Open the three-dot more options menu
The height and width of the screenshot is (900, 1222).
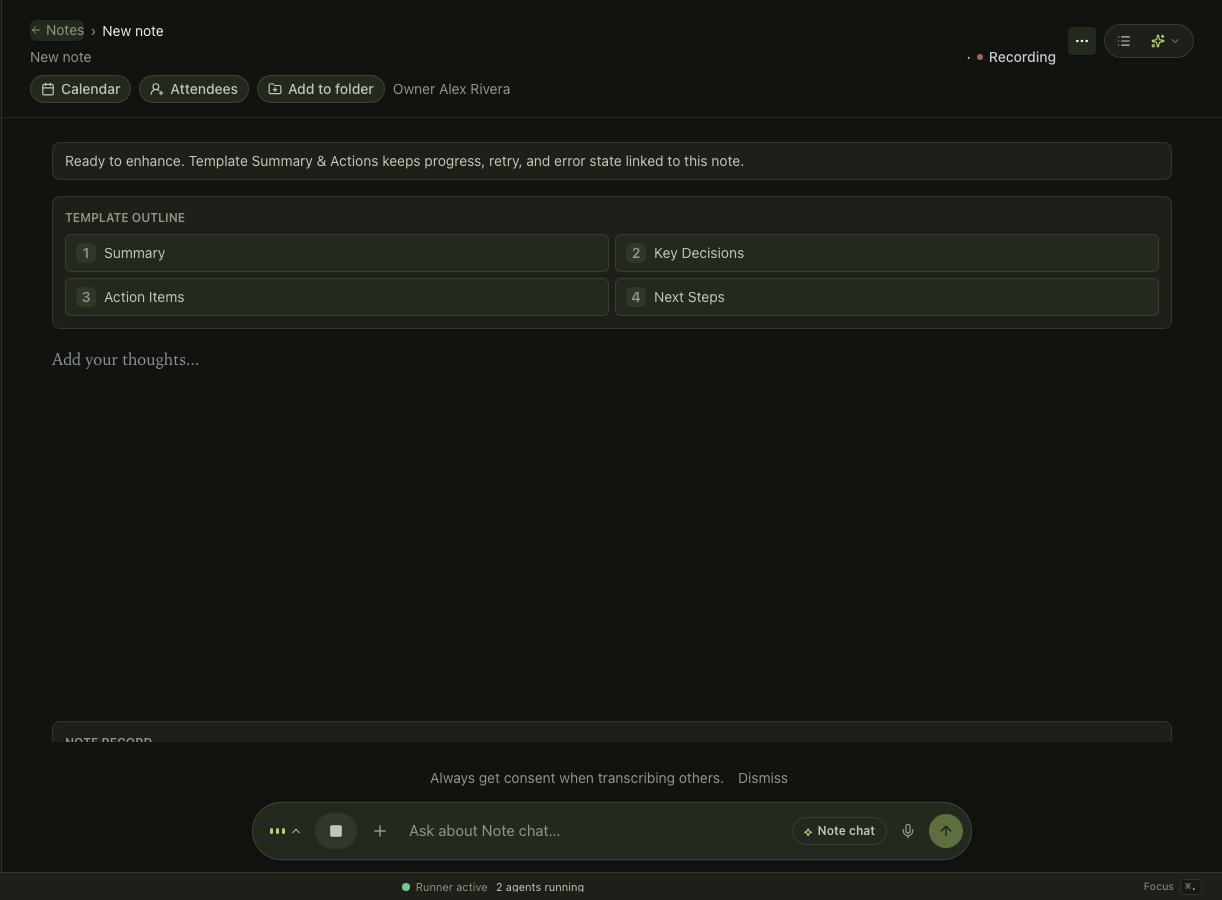[x=1082, y=41]
